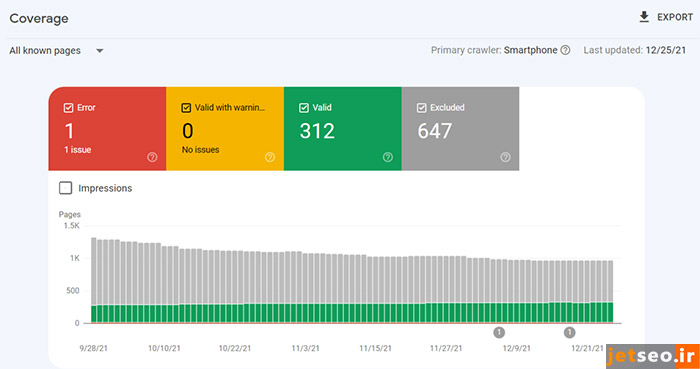
Task: Click annotation marker near 12/21/21
Action: (569, 332)
